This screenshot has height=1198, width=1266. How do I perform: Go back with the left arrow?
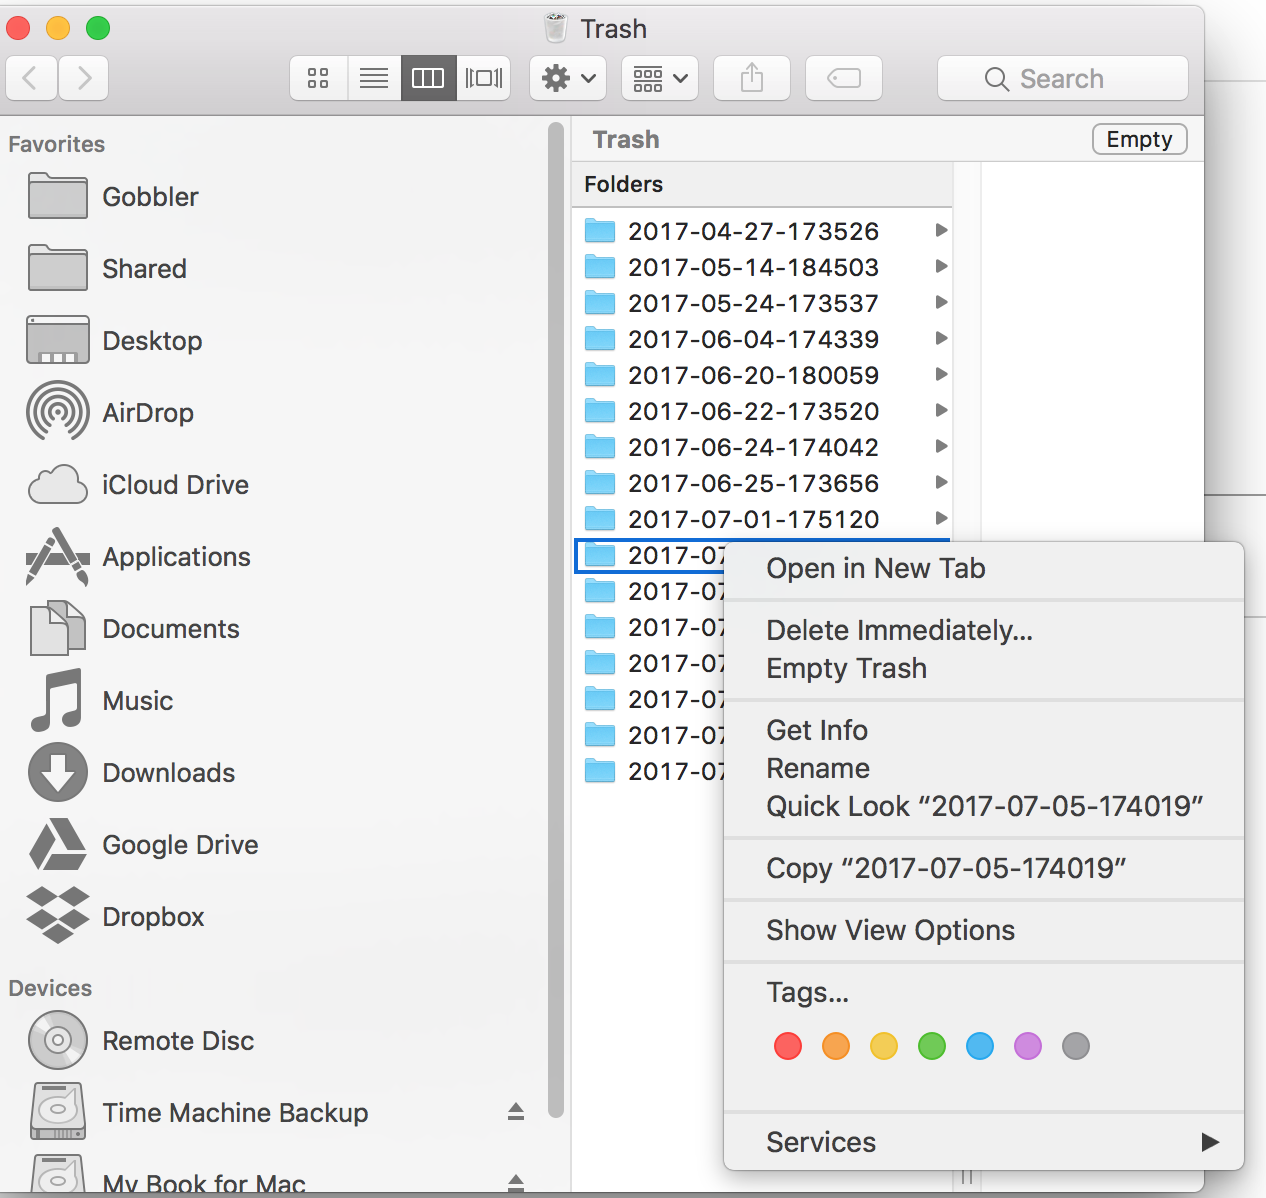pyautogui.click(x=31, y=78)
